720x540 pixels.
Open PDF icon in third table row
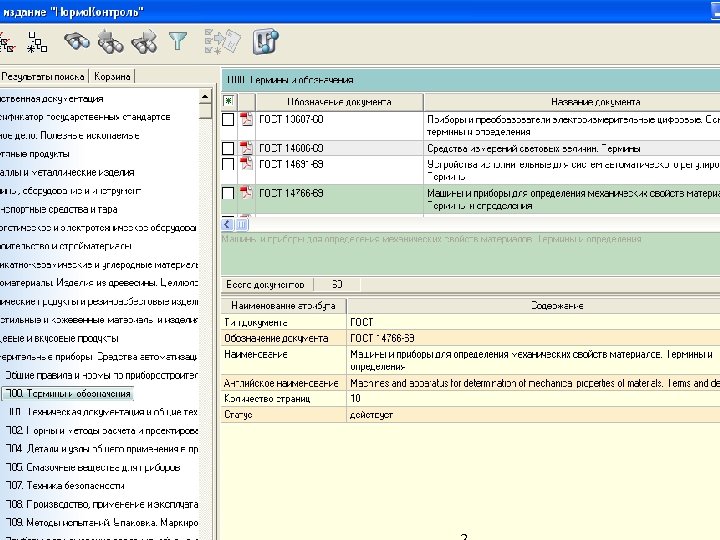(246, 164)
